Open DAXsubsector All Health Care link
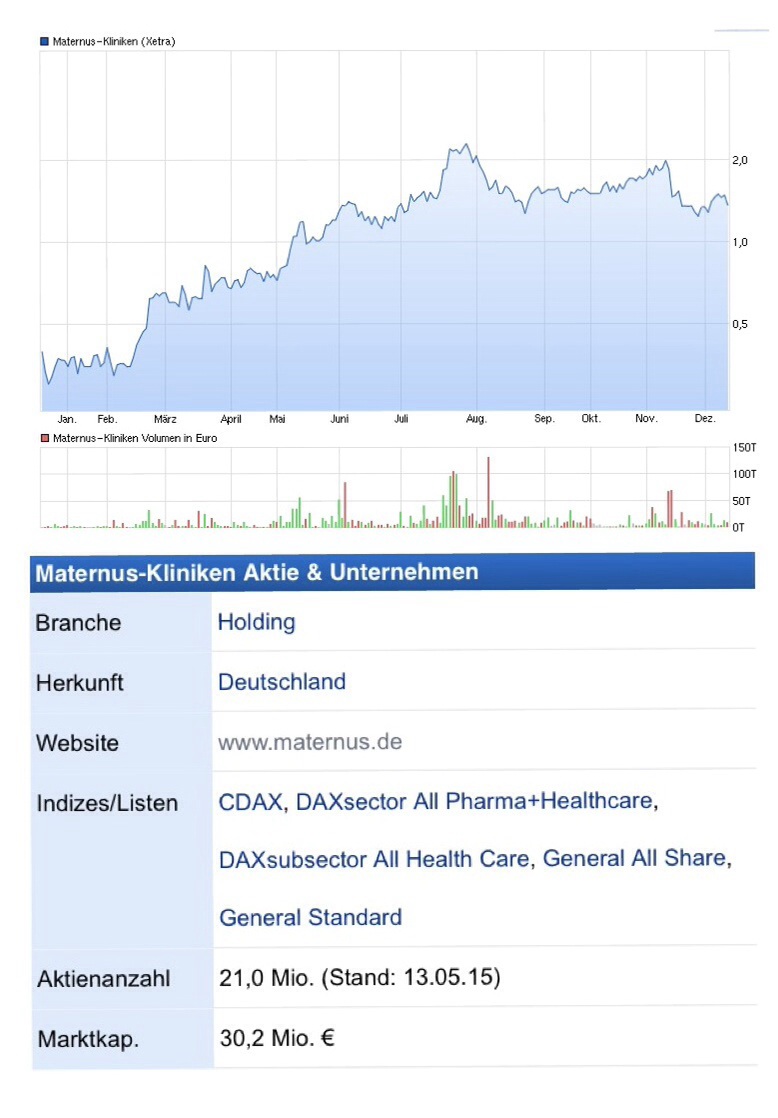The height and width of the screenshot is (1118, 778). click(374, 858)
